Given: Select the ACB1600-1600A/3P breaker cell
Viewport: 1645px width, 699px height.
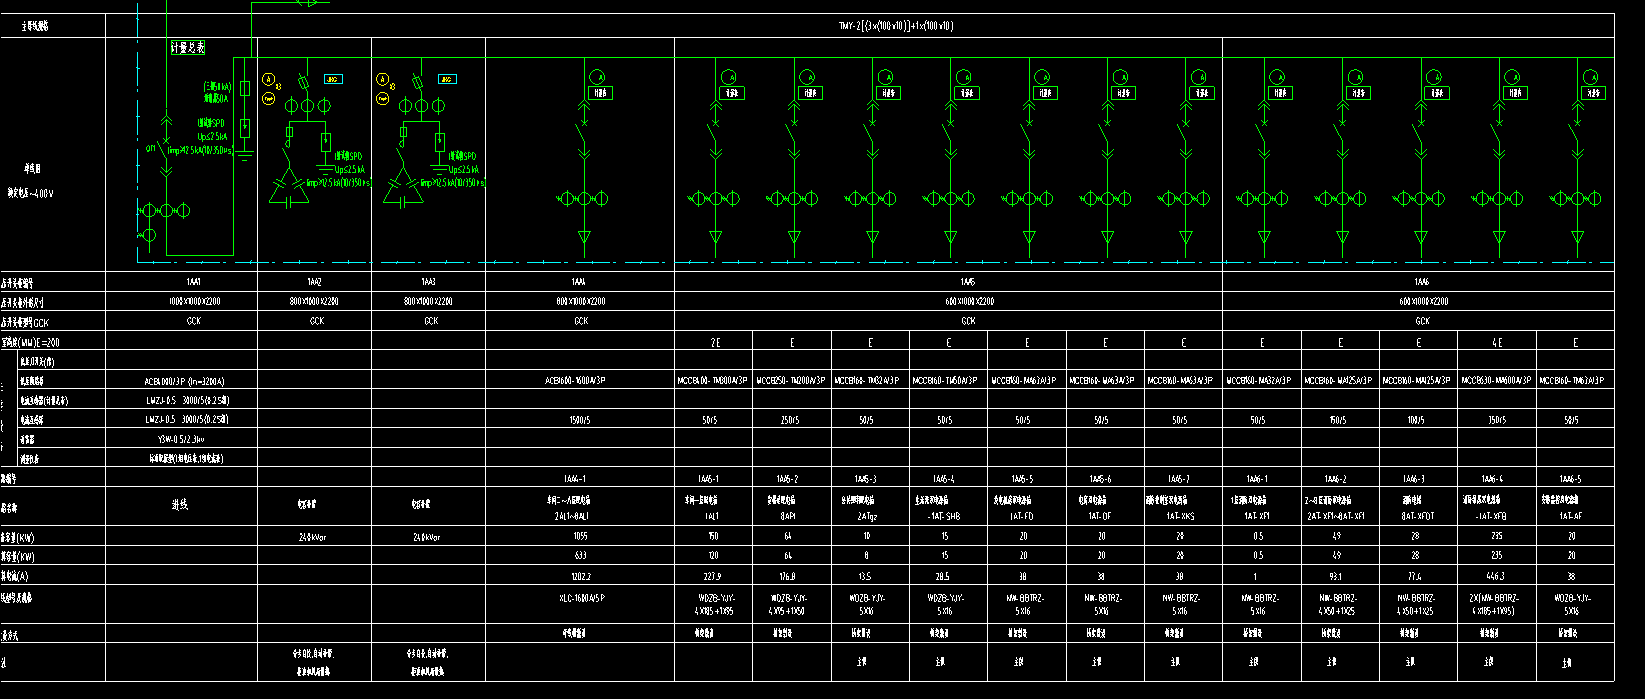Looking at the screenshot, I should coord(580,381).
